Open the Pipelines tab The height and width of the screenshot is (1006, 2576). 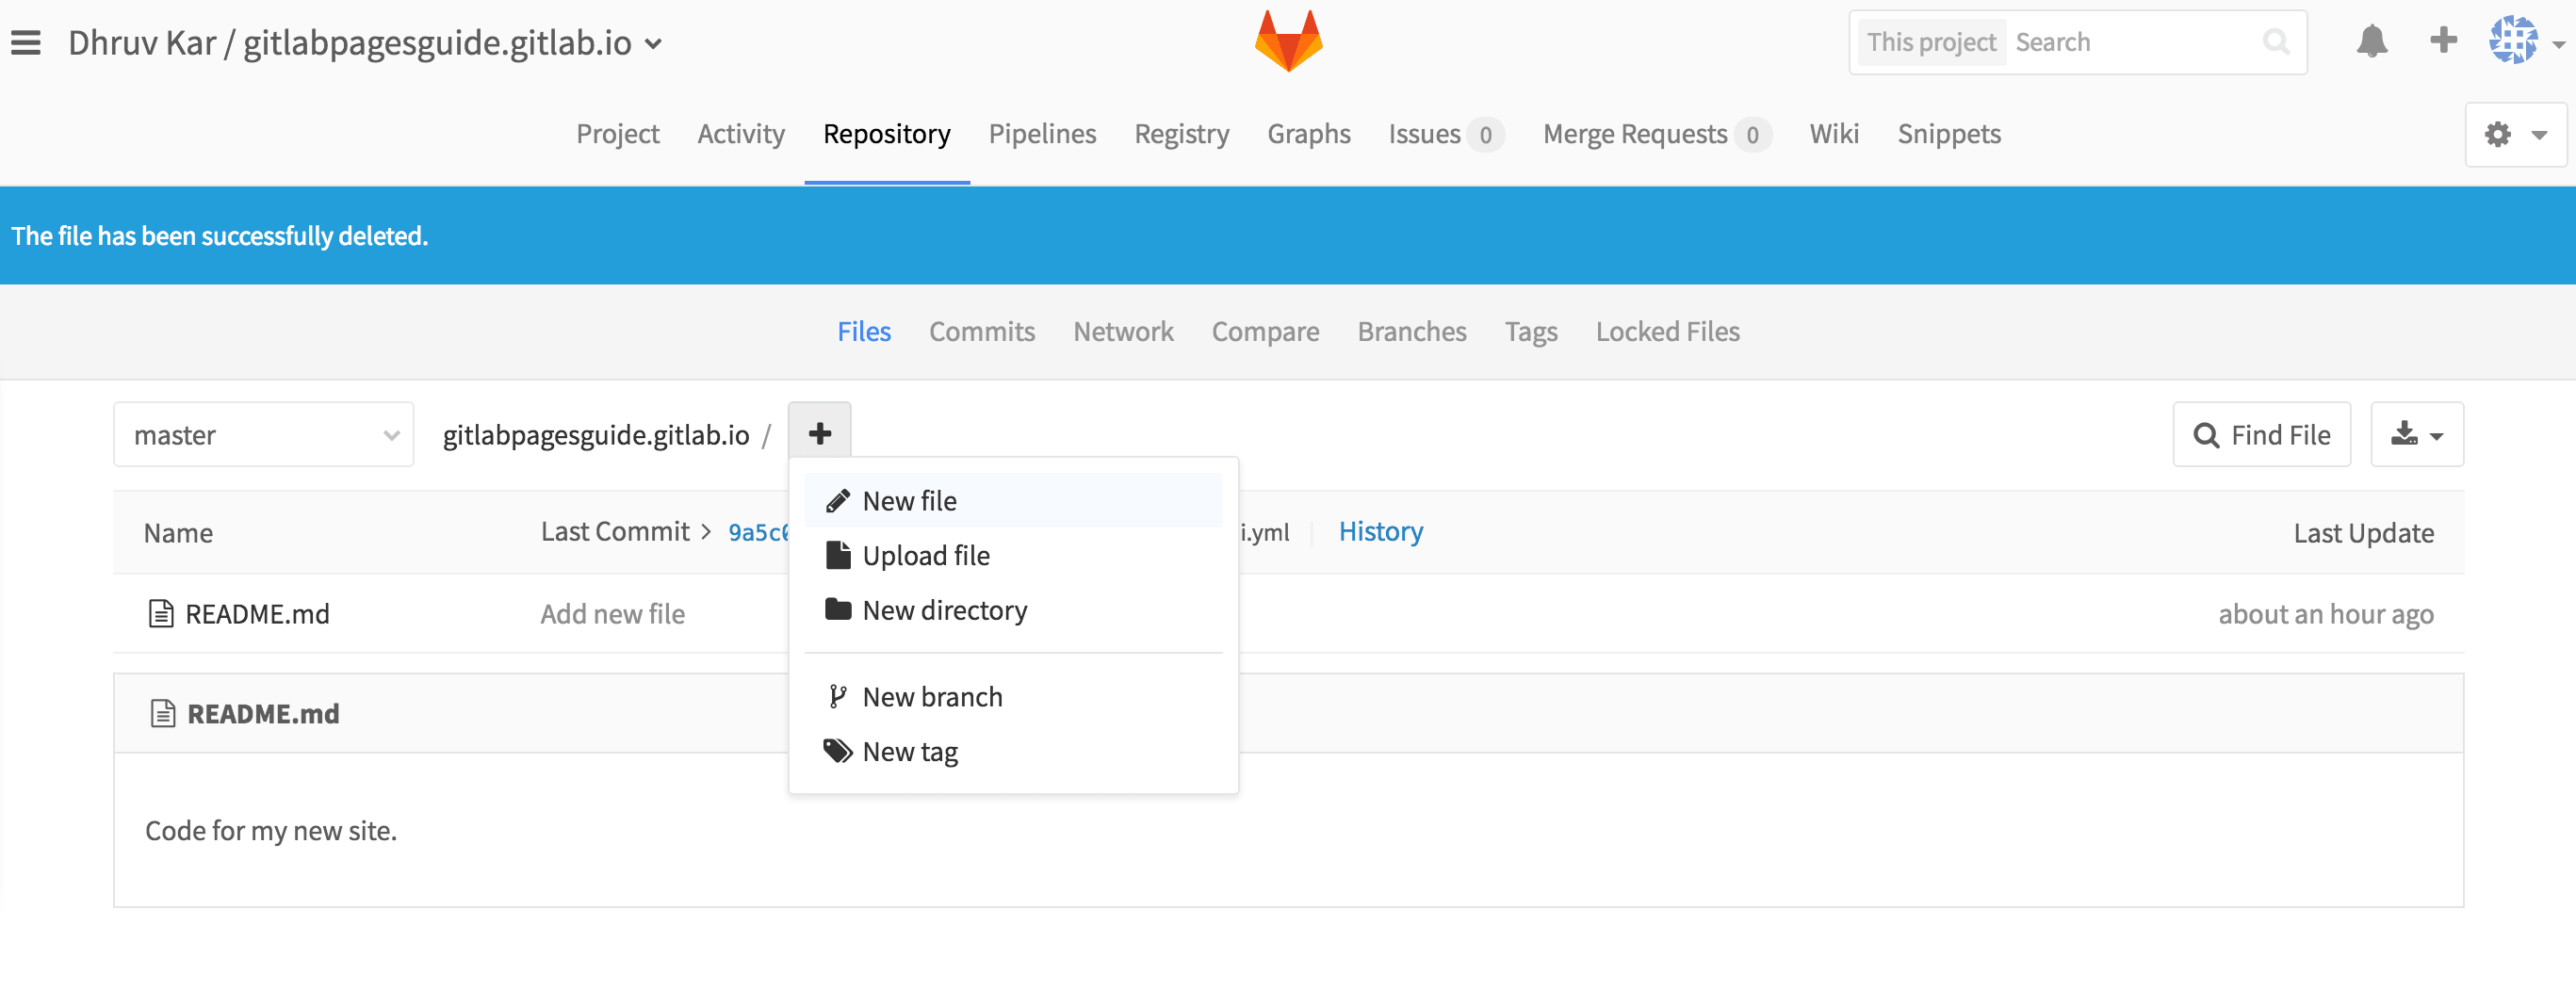coord(1042,134)
